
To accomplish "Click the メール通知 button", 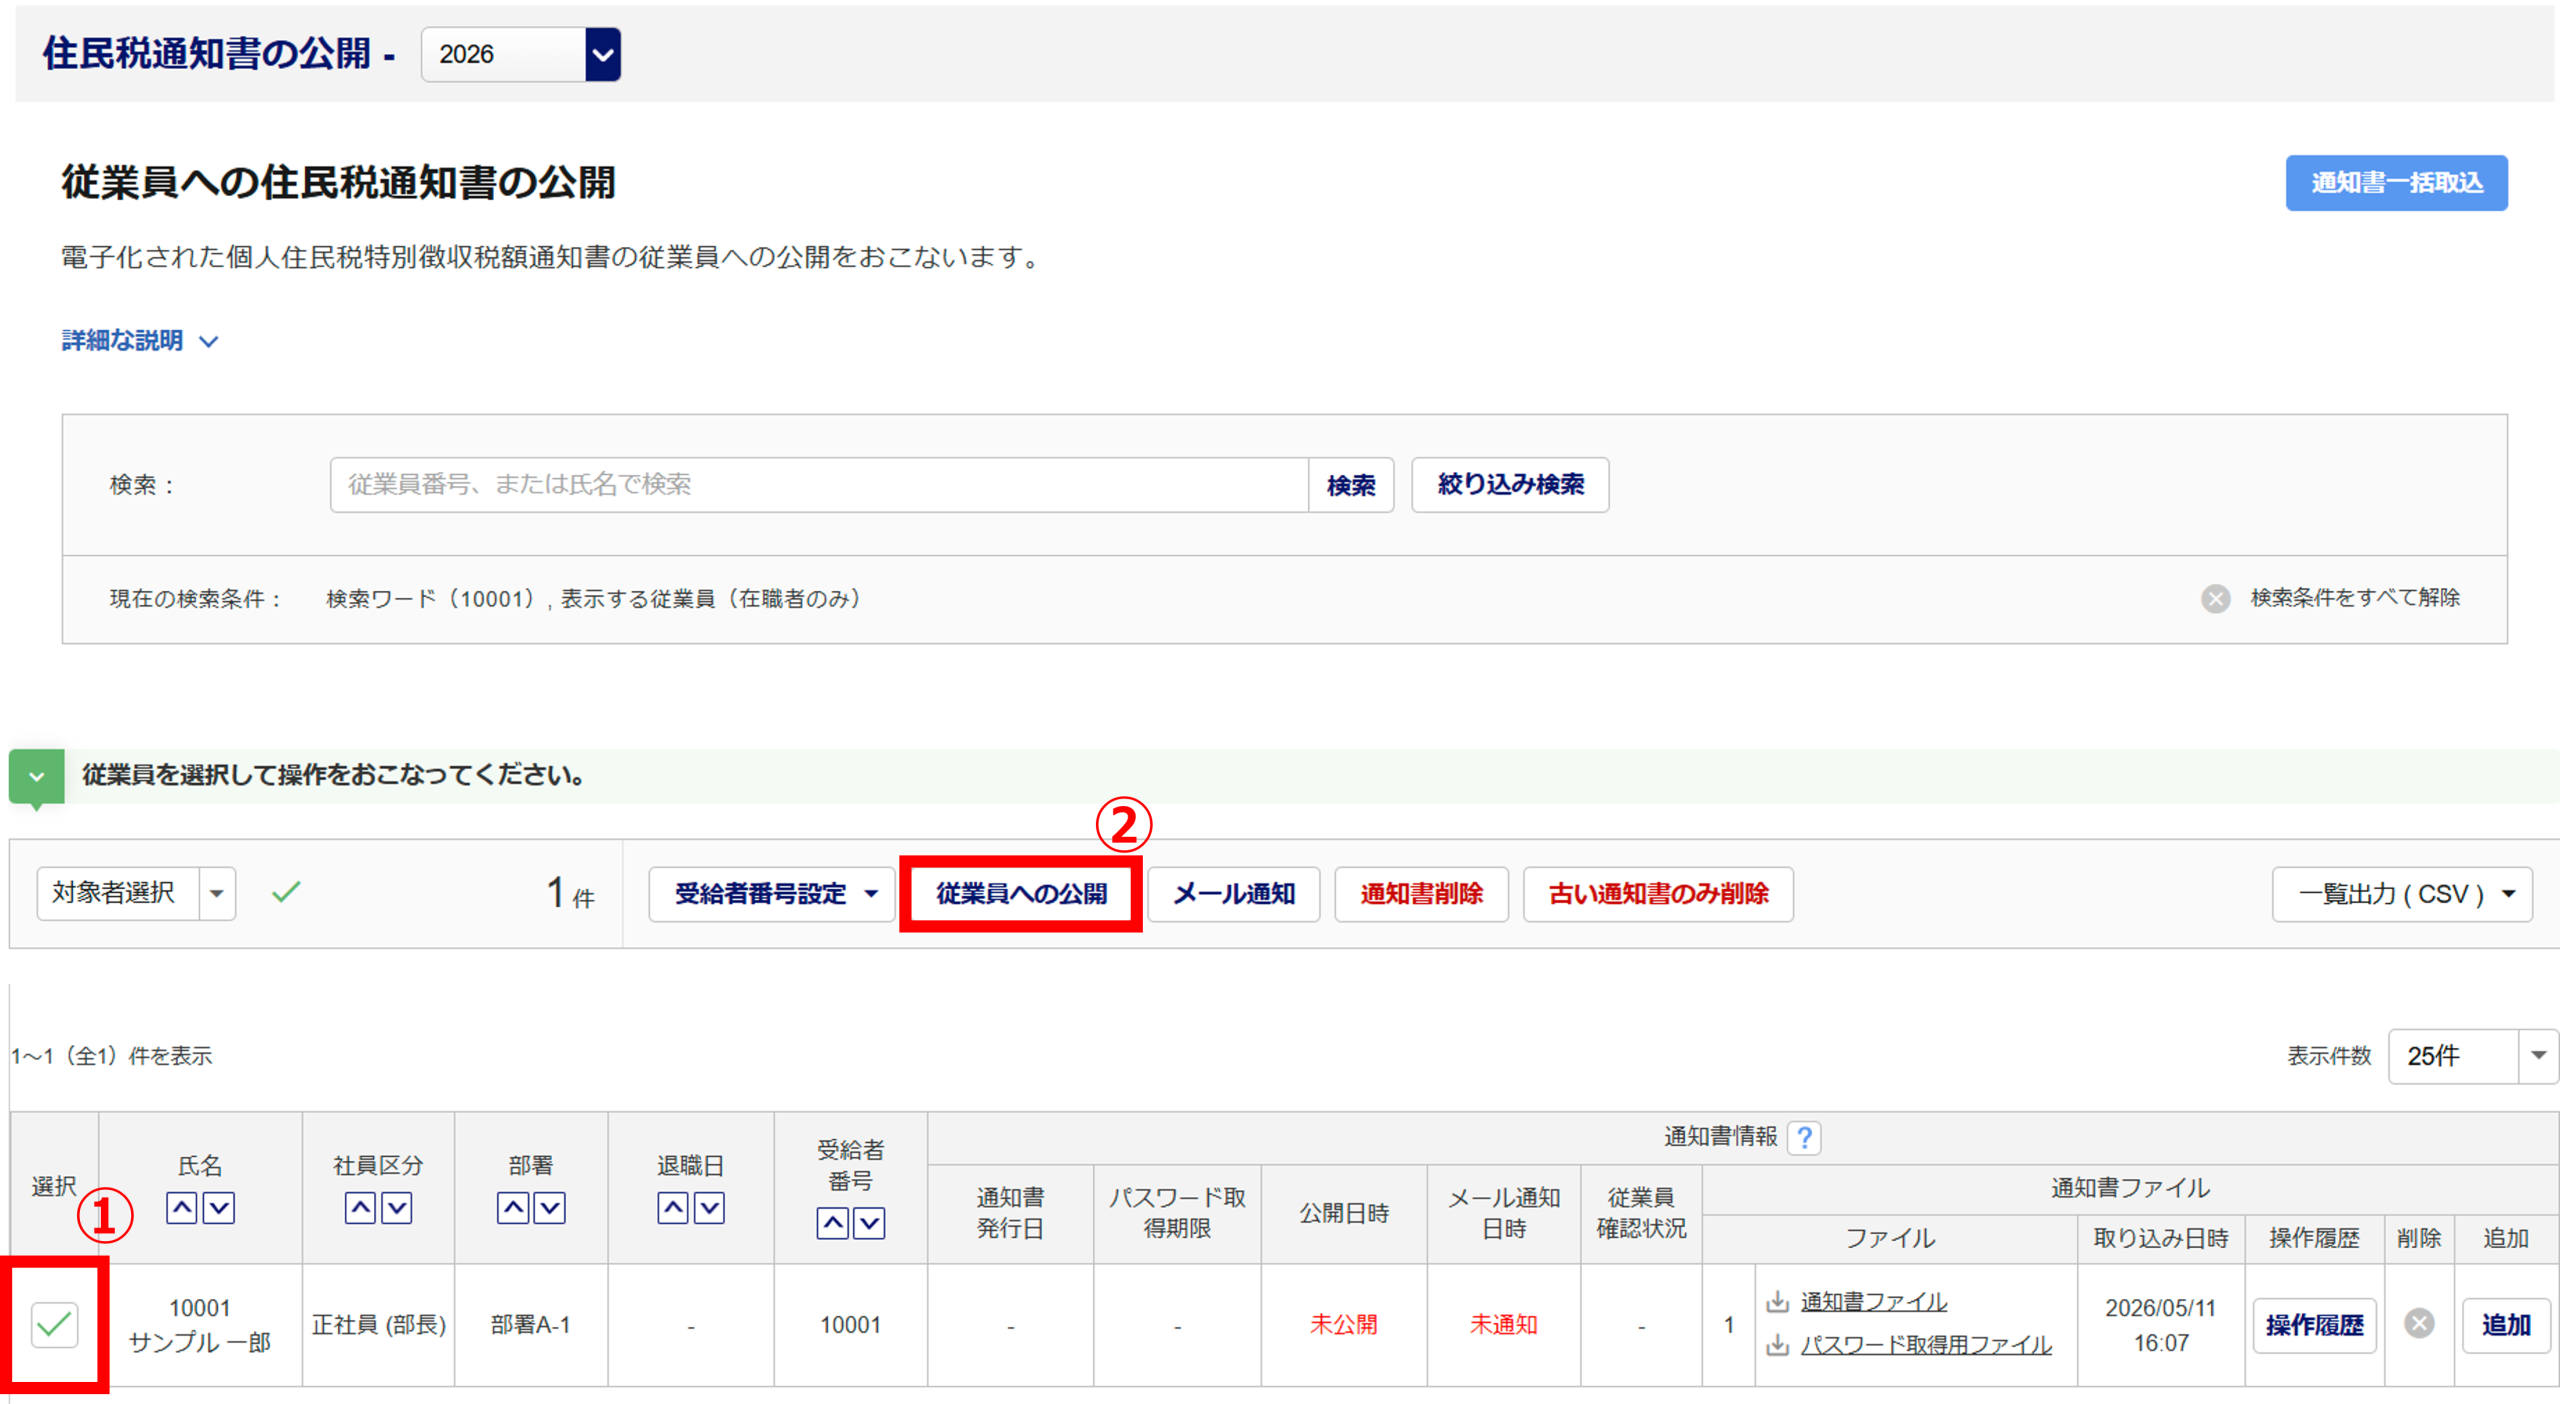I will [1234, 893].
